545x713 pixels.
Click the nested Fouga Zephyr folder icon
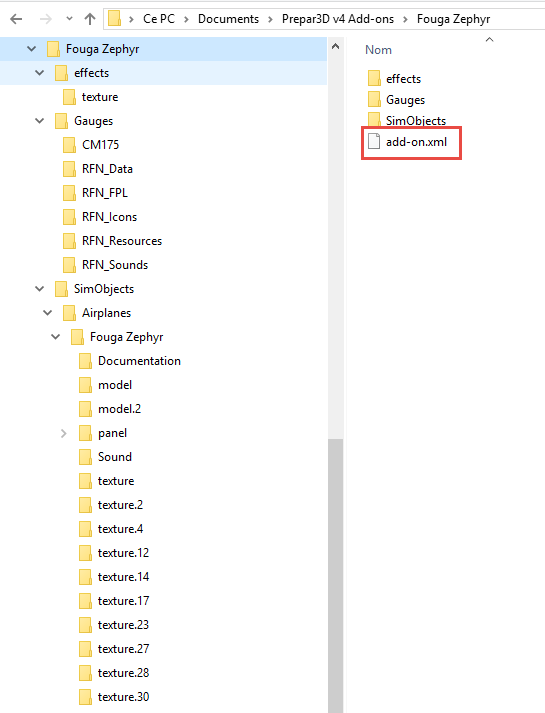point(77,337)
